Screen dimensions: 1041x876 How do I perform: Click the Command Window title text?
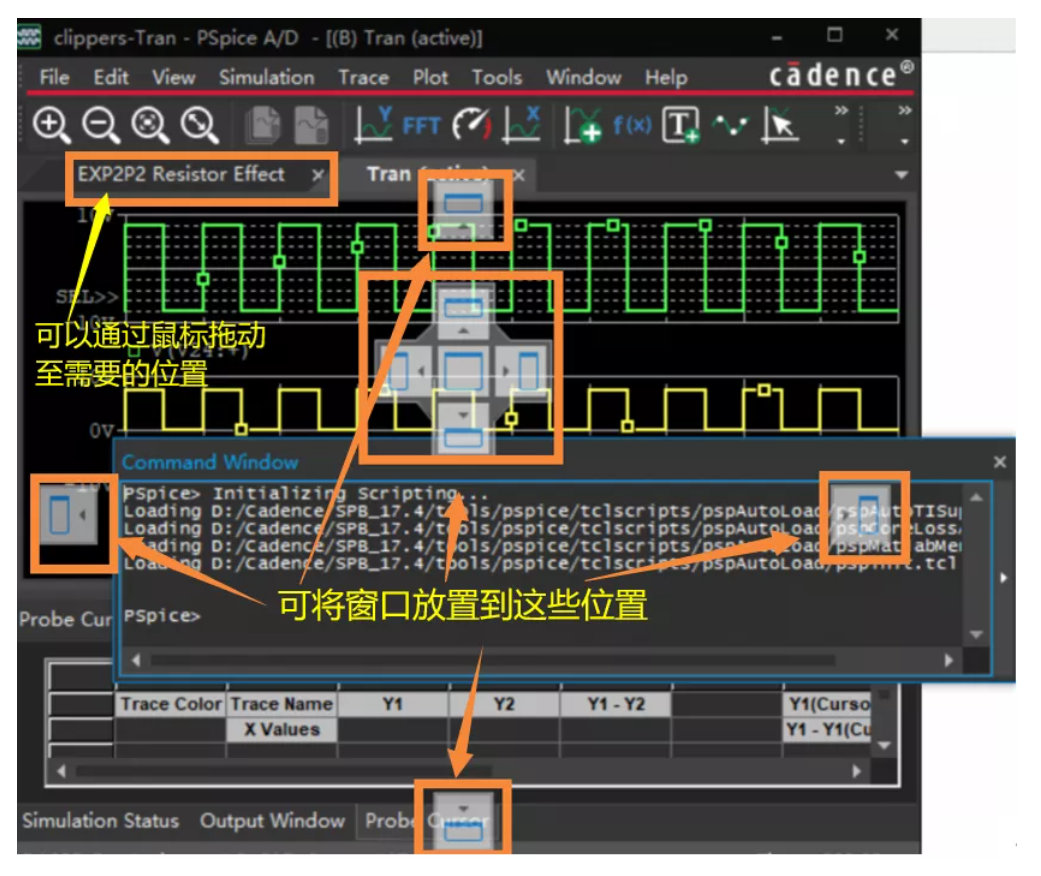(x=210, y=462)
